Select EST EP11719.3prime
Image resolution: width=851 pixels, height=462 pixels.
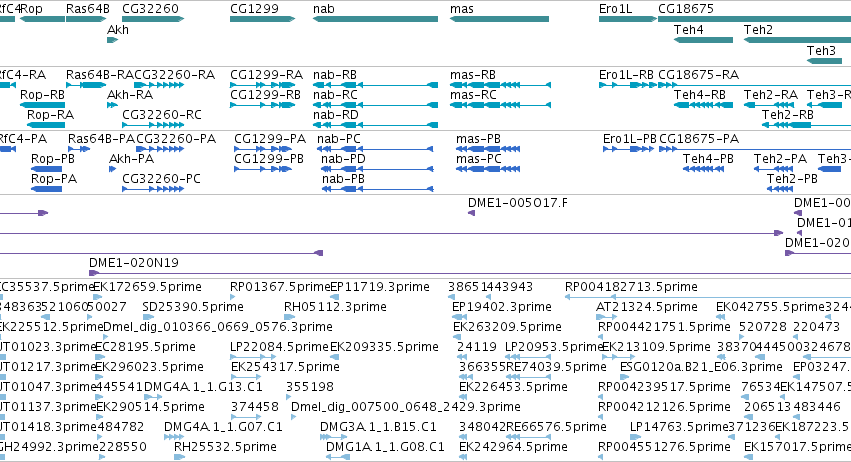(x=335, y=297)
